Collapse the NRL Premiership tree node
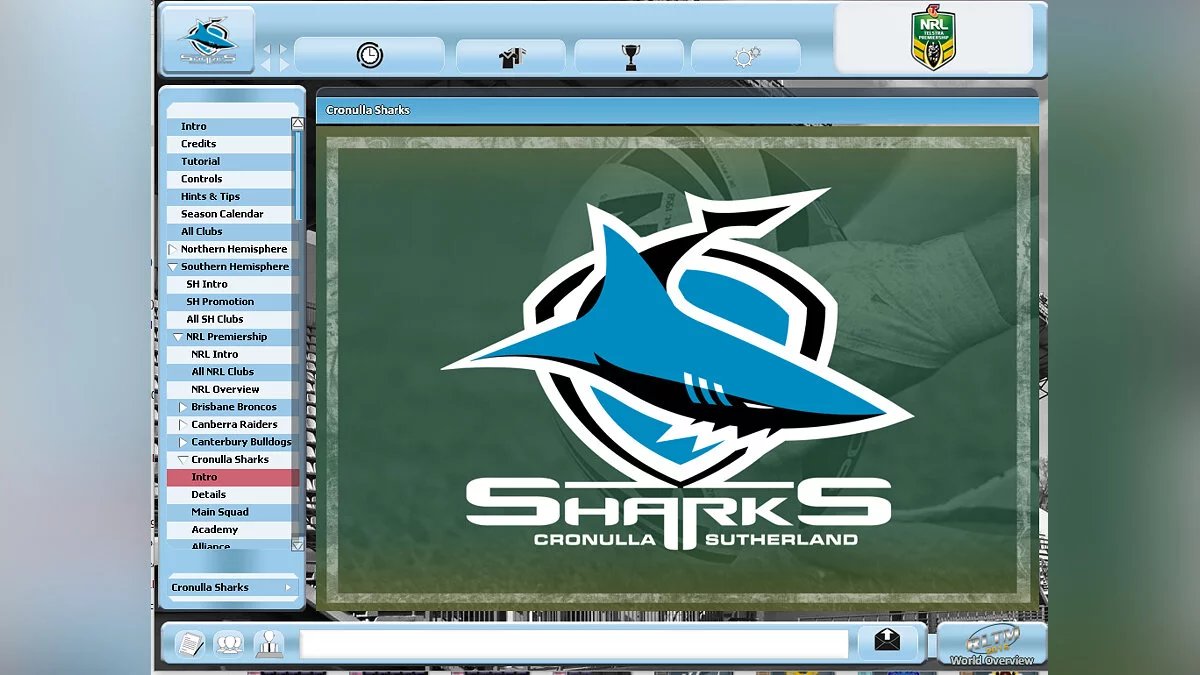1200x675 pixels. [178, 337]
